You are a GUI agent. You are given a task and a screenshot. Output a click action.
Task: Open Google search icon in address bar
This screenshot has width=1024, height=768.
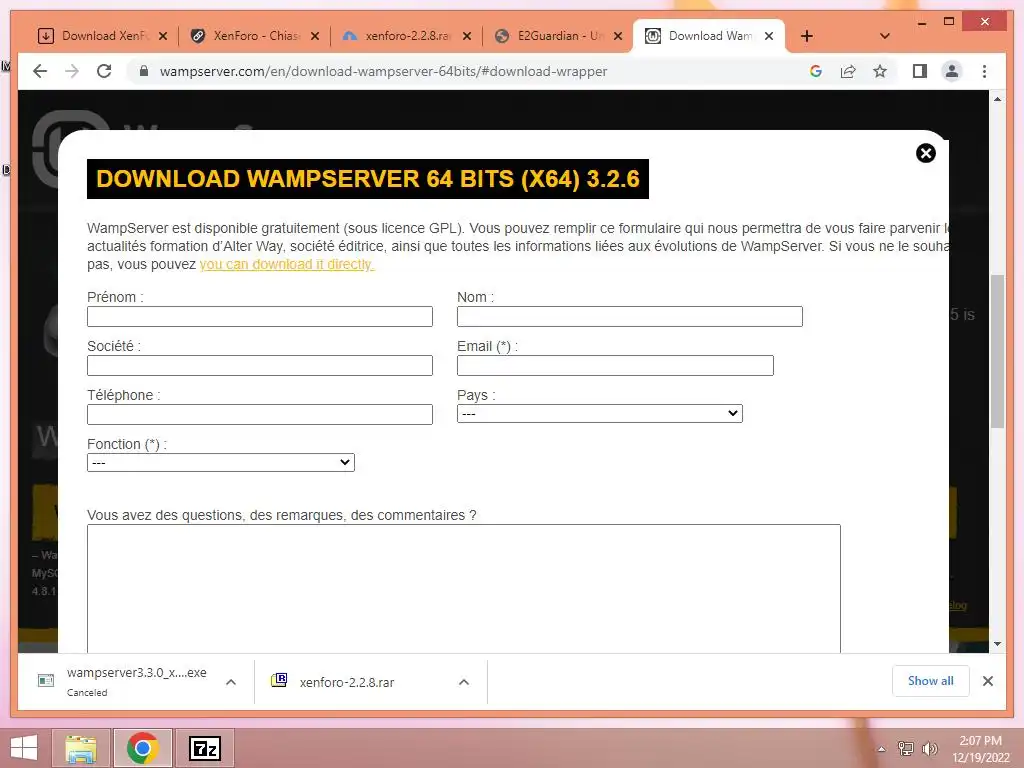pos(816,71)
